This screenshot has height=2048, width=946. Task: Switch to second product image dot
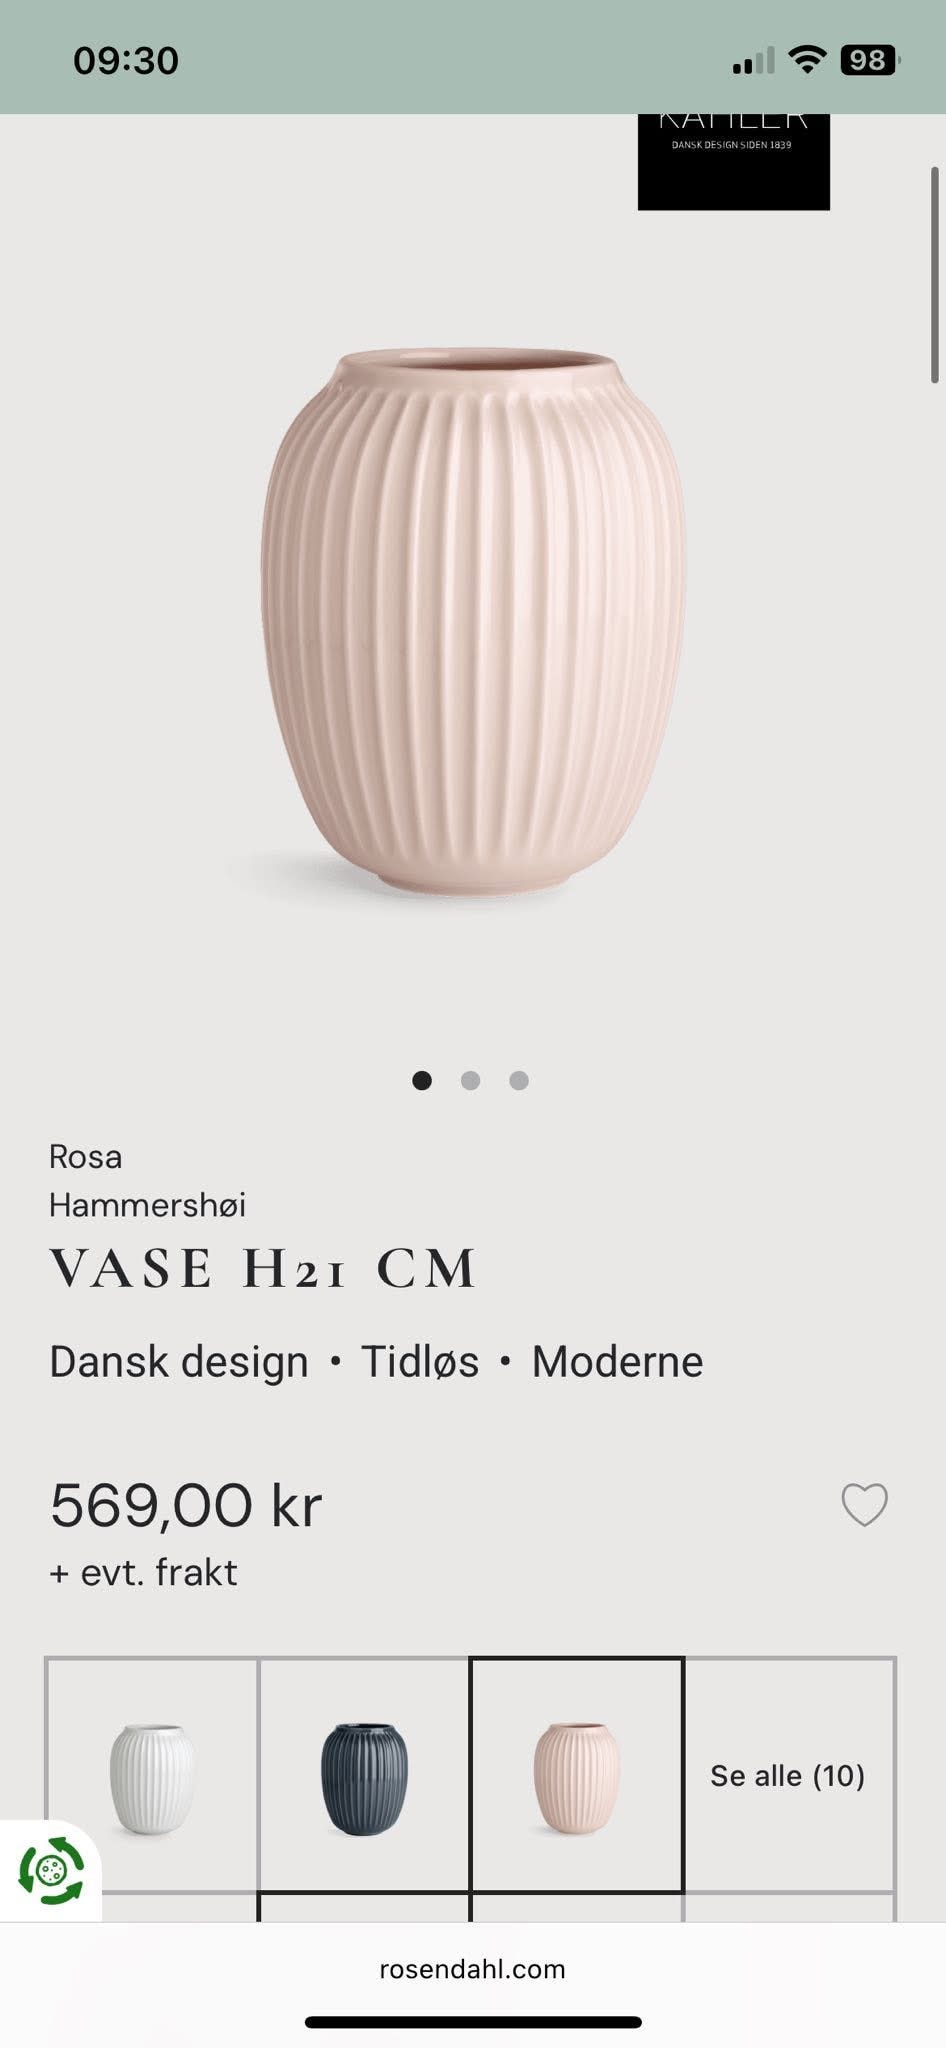click(470, 1080)
